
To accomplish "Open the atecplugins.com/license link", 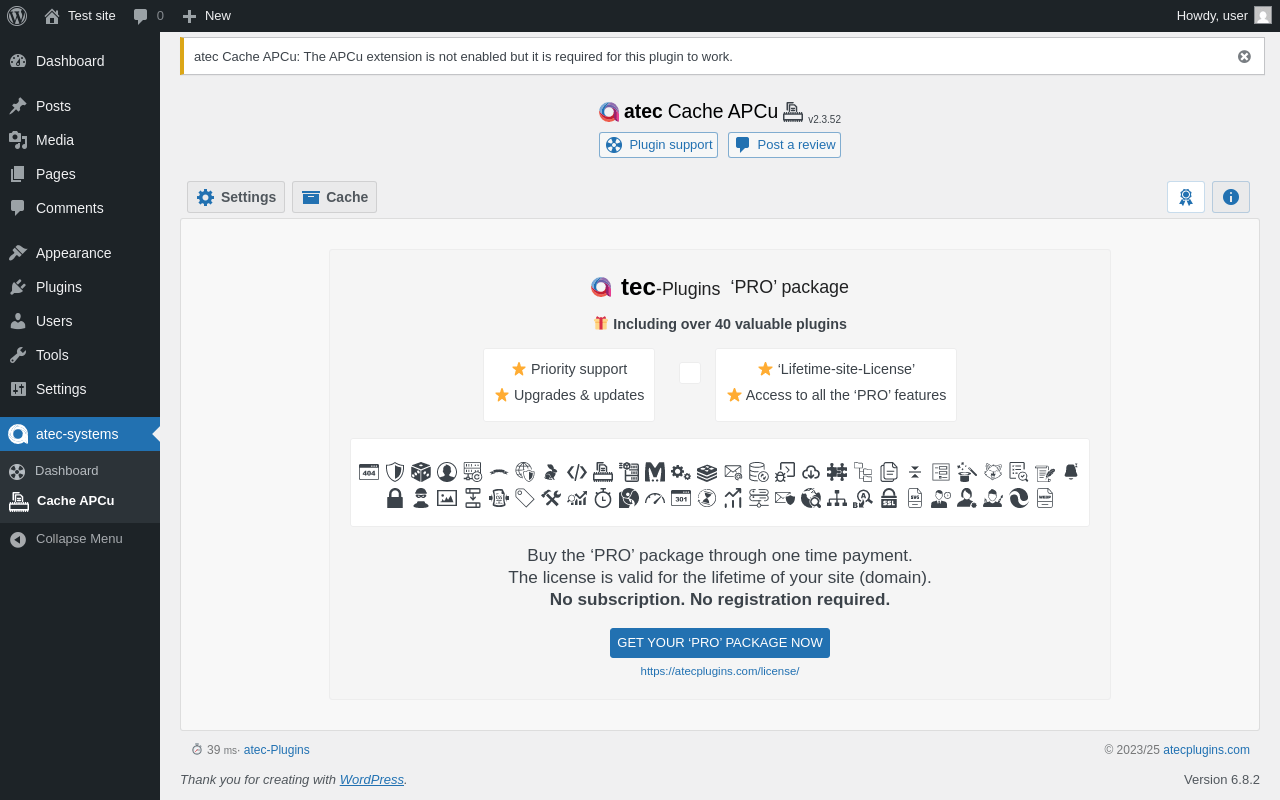I will 720,671.
